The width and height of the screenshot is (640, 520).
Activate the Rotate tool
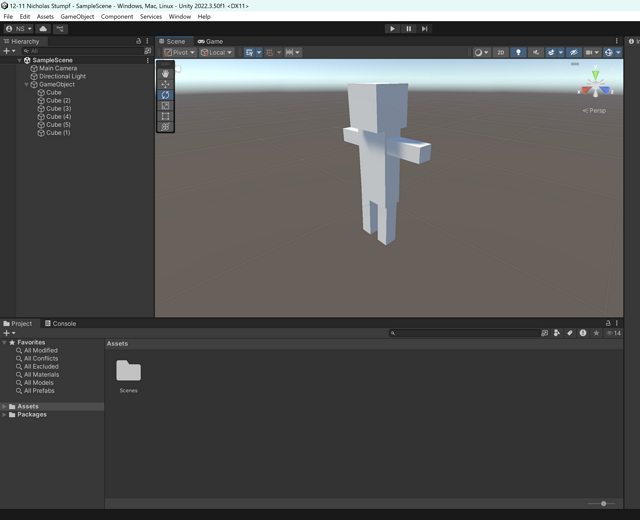[166, 95]
